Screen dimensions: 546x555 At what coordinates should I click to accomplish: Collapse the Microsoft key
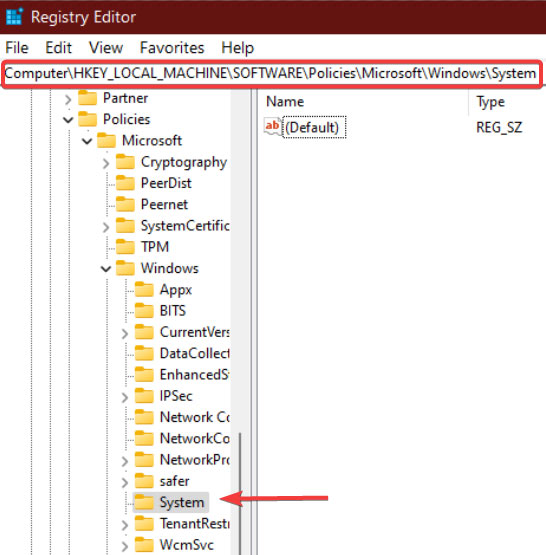click(x=87, y=141)
